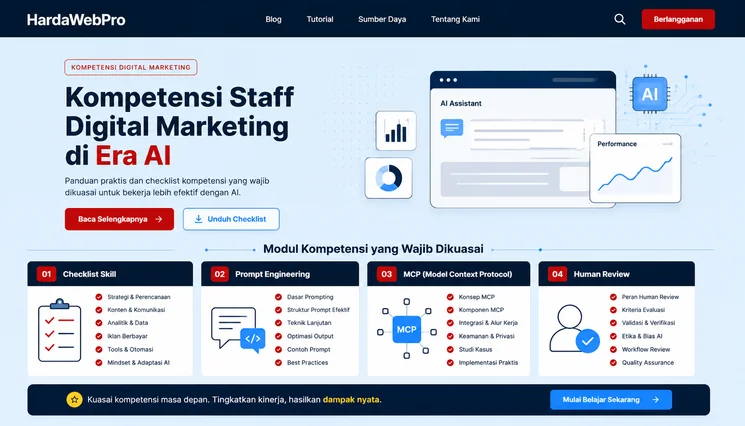Click the Tools & Otomasi text
Screen dimensions: 745x426
tap(130, 350)
